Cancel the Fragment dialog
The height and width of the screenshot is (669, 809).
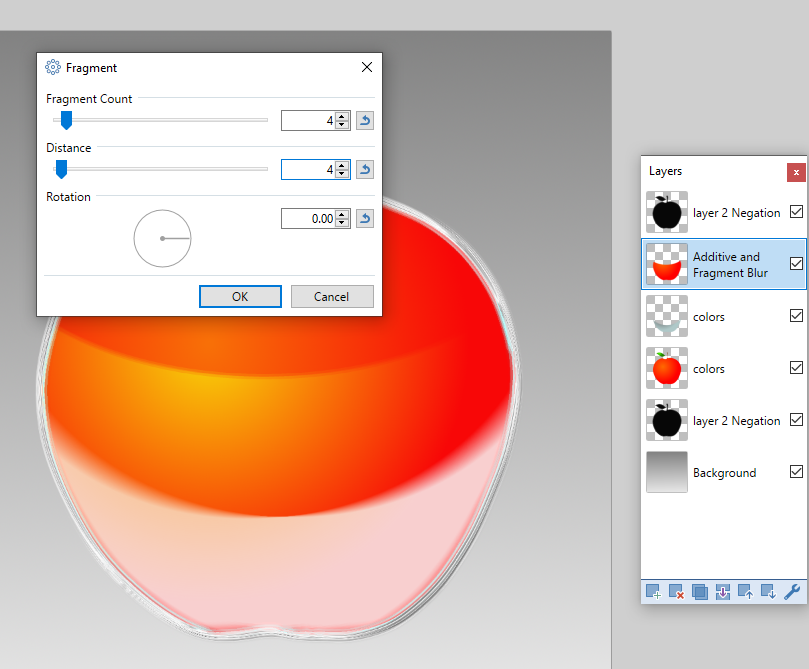pos(332,297)
